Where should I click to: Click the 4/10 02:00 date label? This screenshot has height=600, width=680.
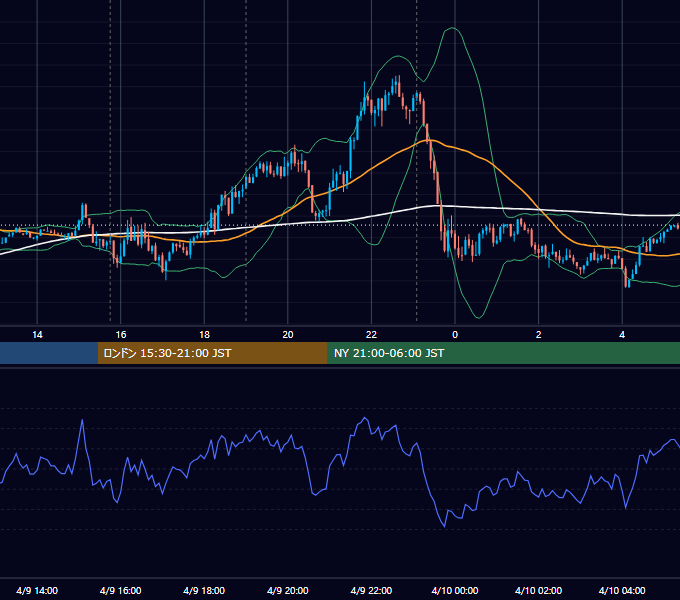(x=539, y=590)
